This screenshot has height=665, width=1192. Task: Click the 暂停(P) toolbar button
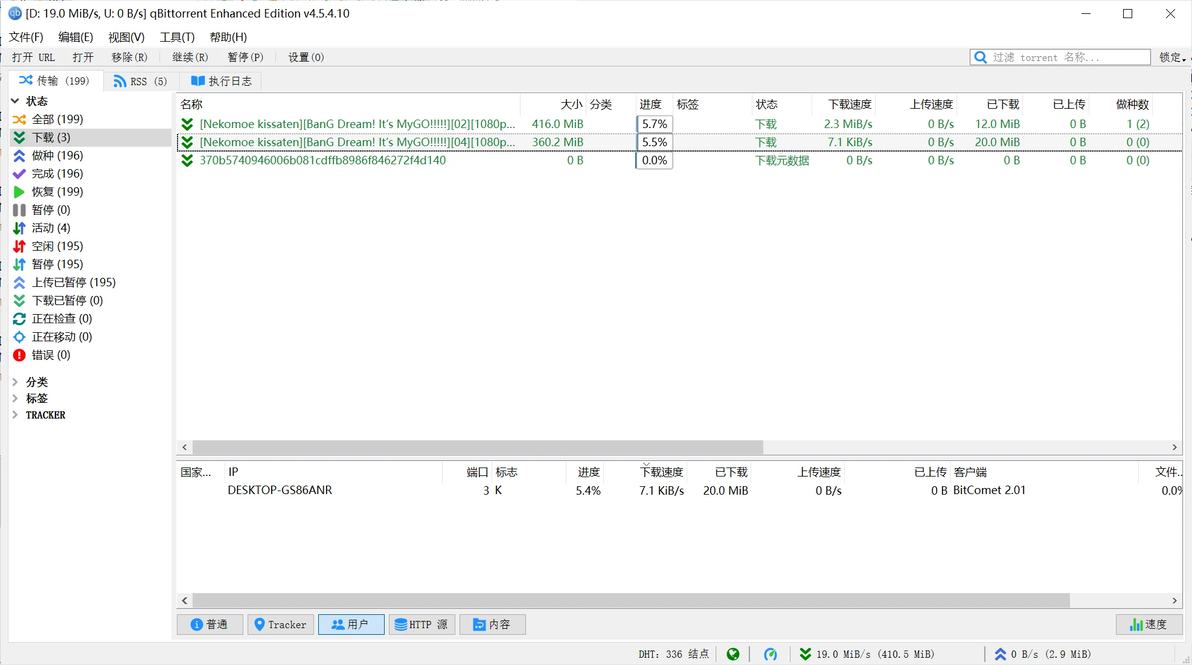click(x=246, y=57)
